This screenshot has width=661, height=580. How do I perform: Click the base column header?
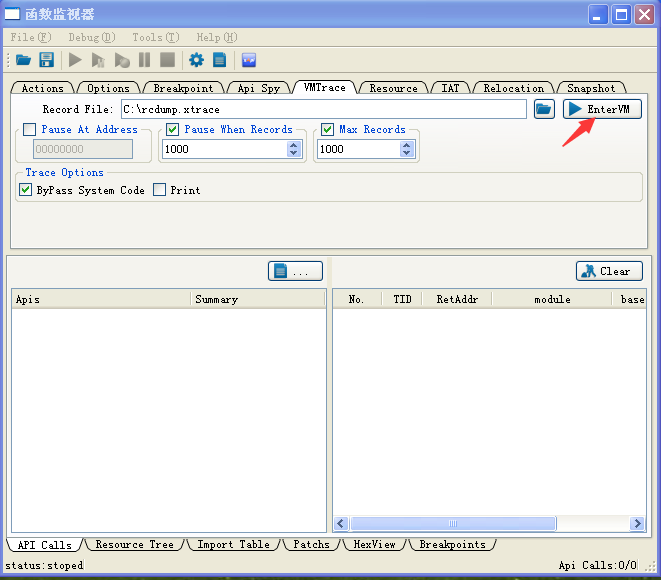coord(629,299)
